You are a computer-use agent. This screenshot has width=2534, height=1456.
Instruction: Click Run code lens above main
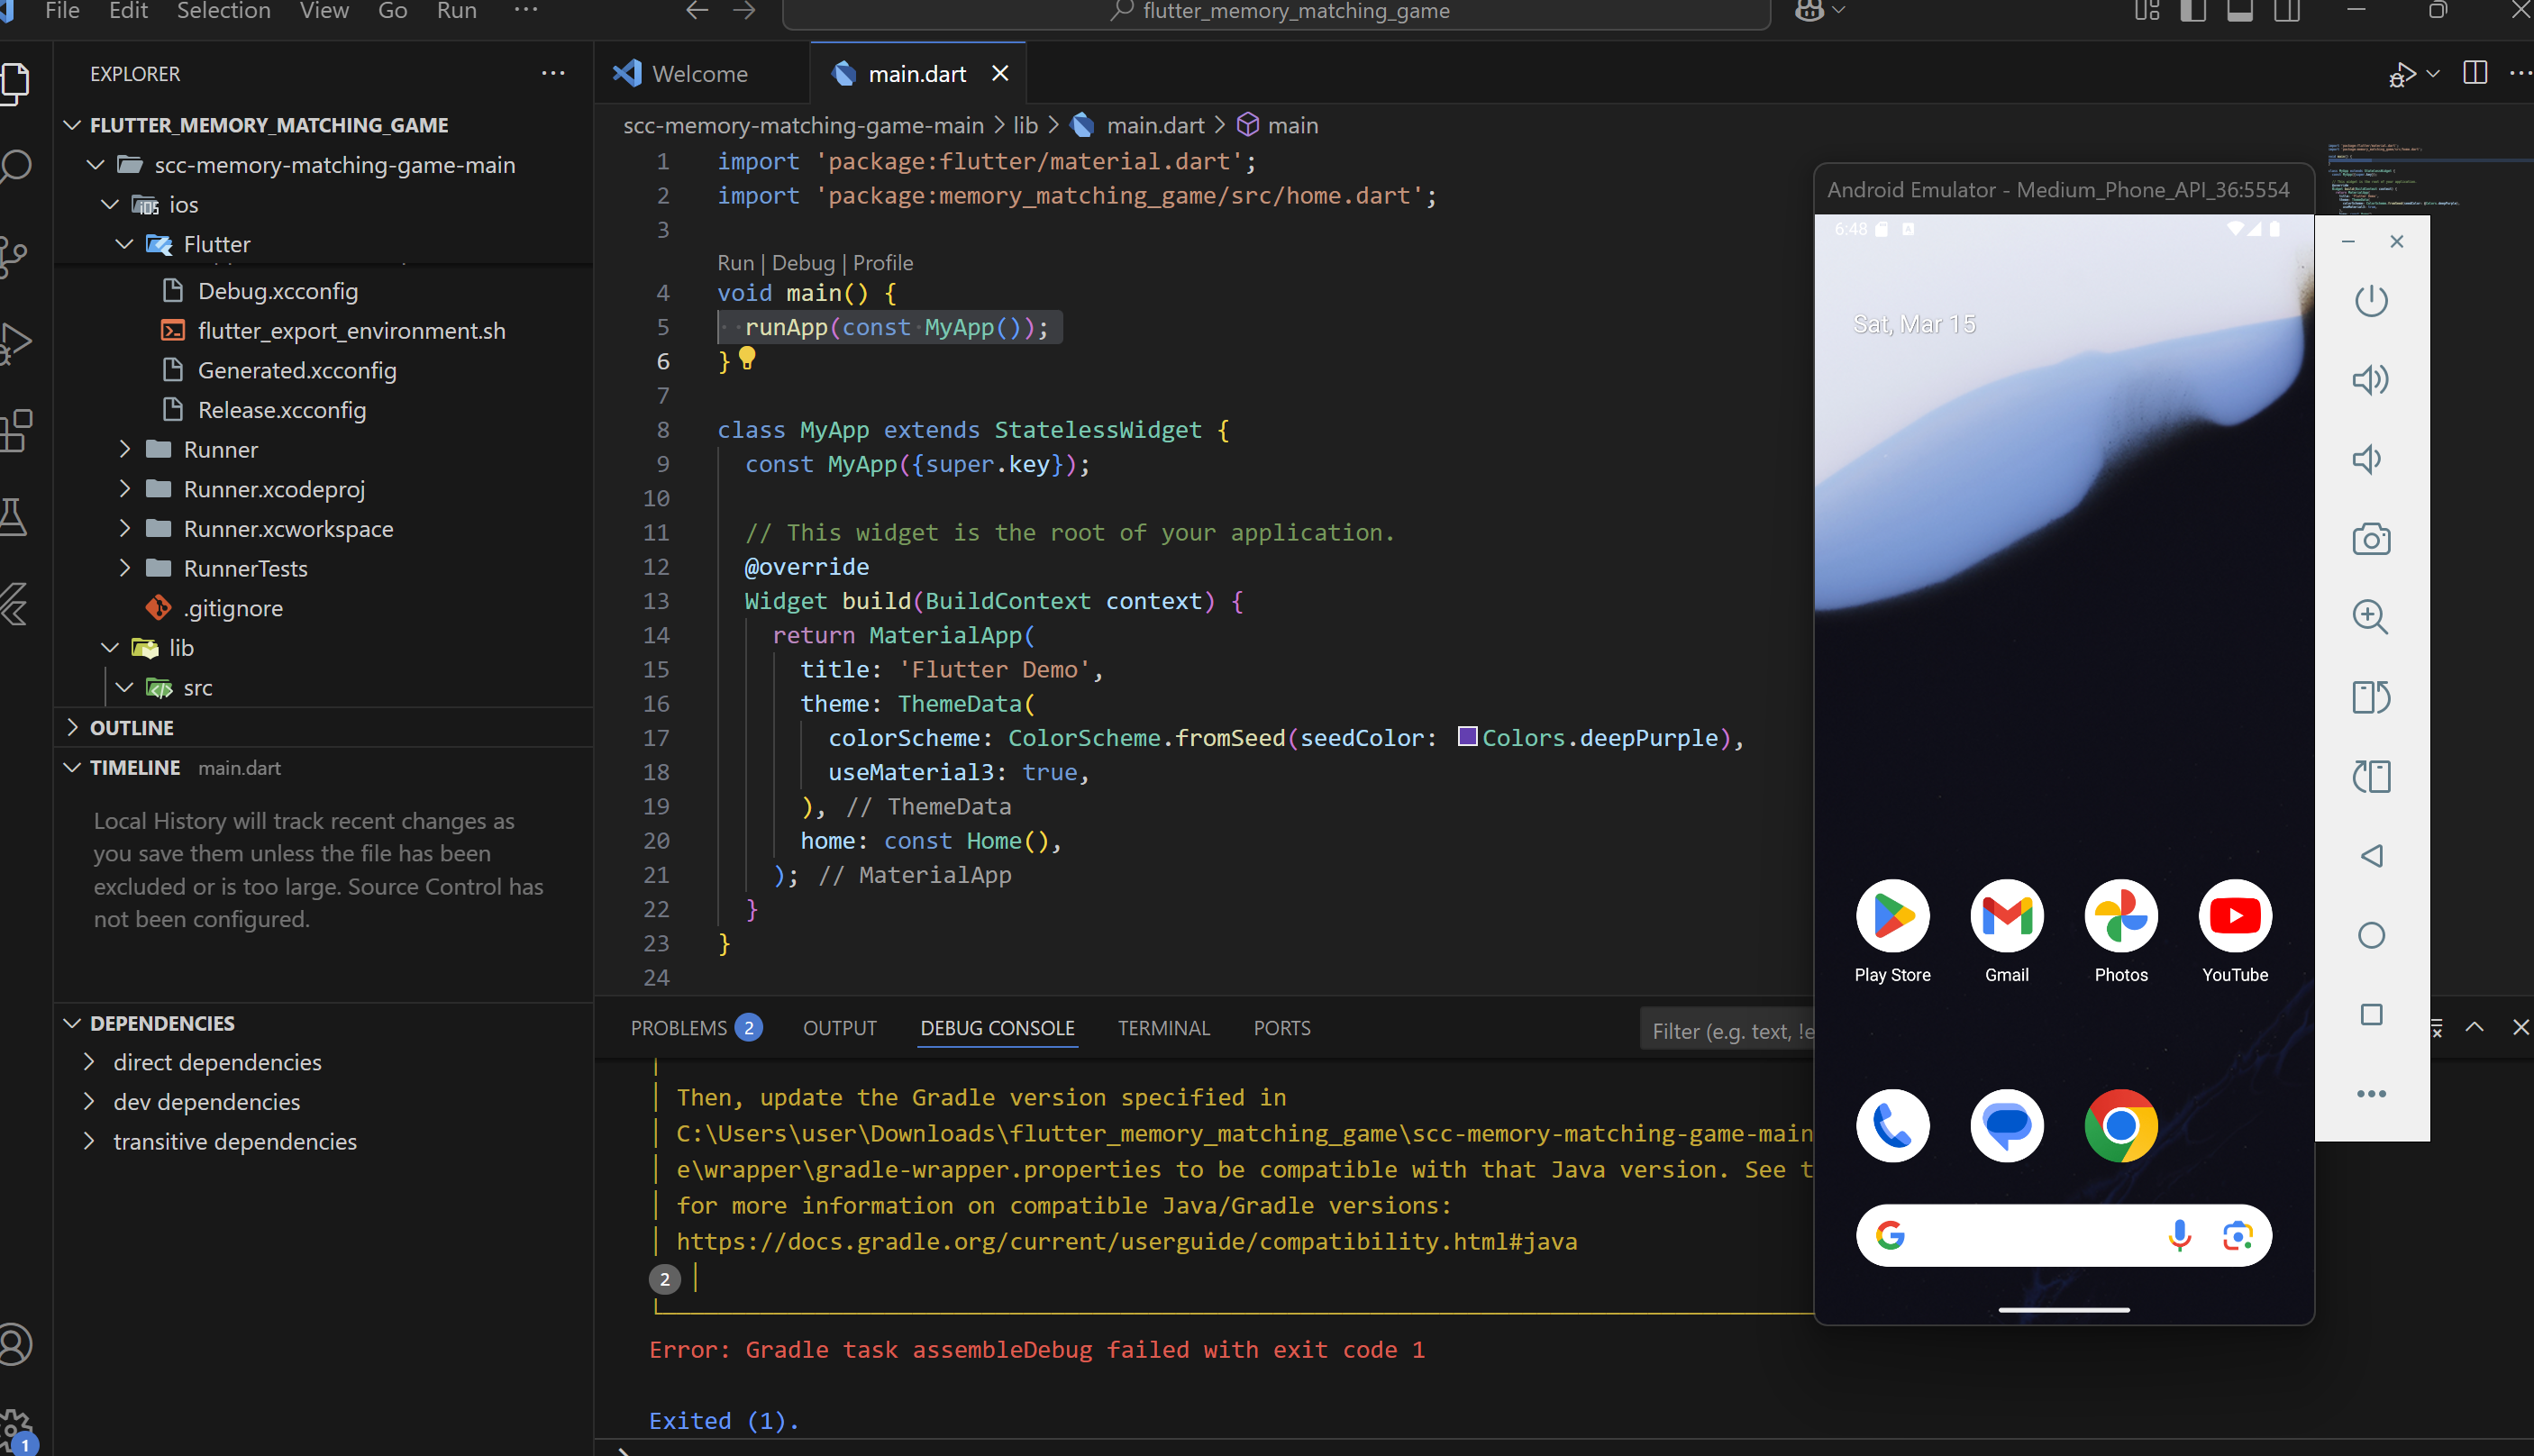pos(735,263)
